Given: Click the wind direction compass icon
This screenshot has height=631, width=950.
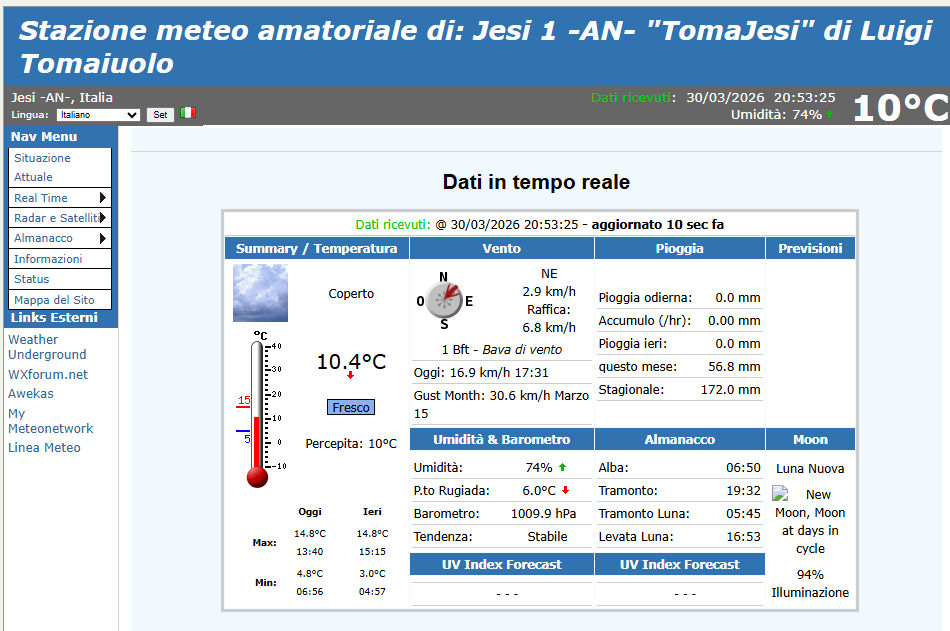Looking at the screenshot, I should [444, 298].
